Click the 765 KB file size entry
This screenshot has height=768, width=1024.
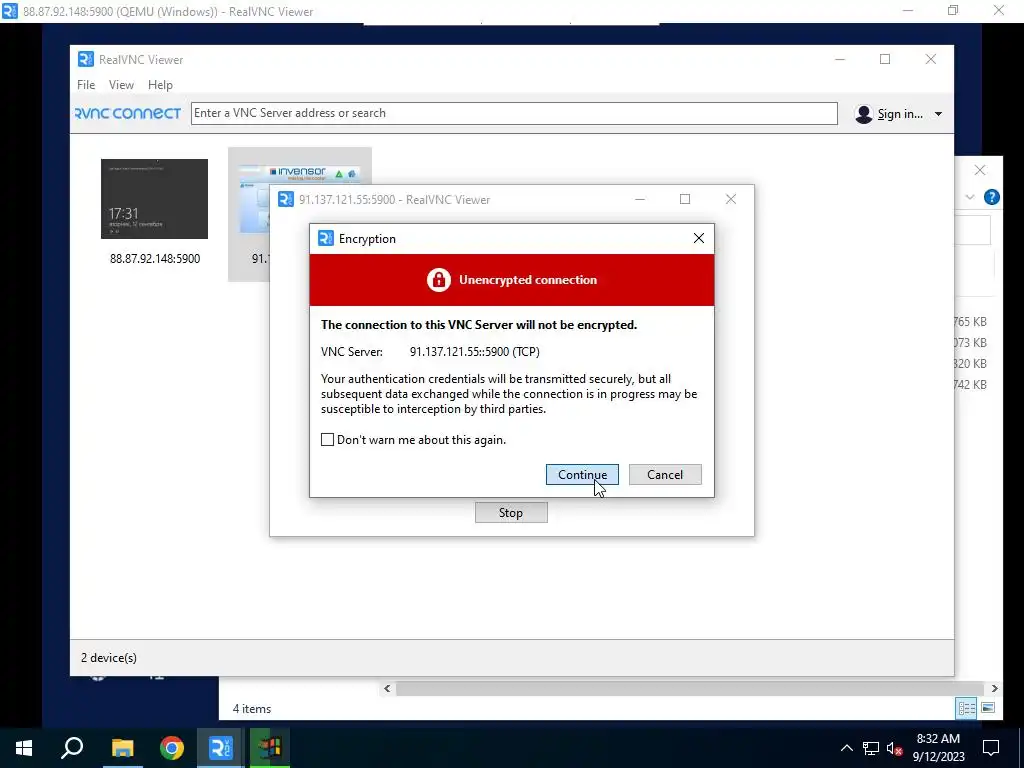coord(970,321)
